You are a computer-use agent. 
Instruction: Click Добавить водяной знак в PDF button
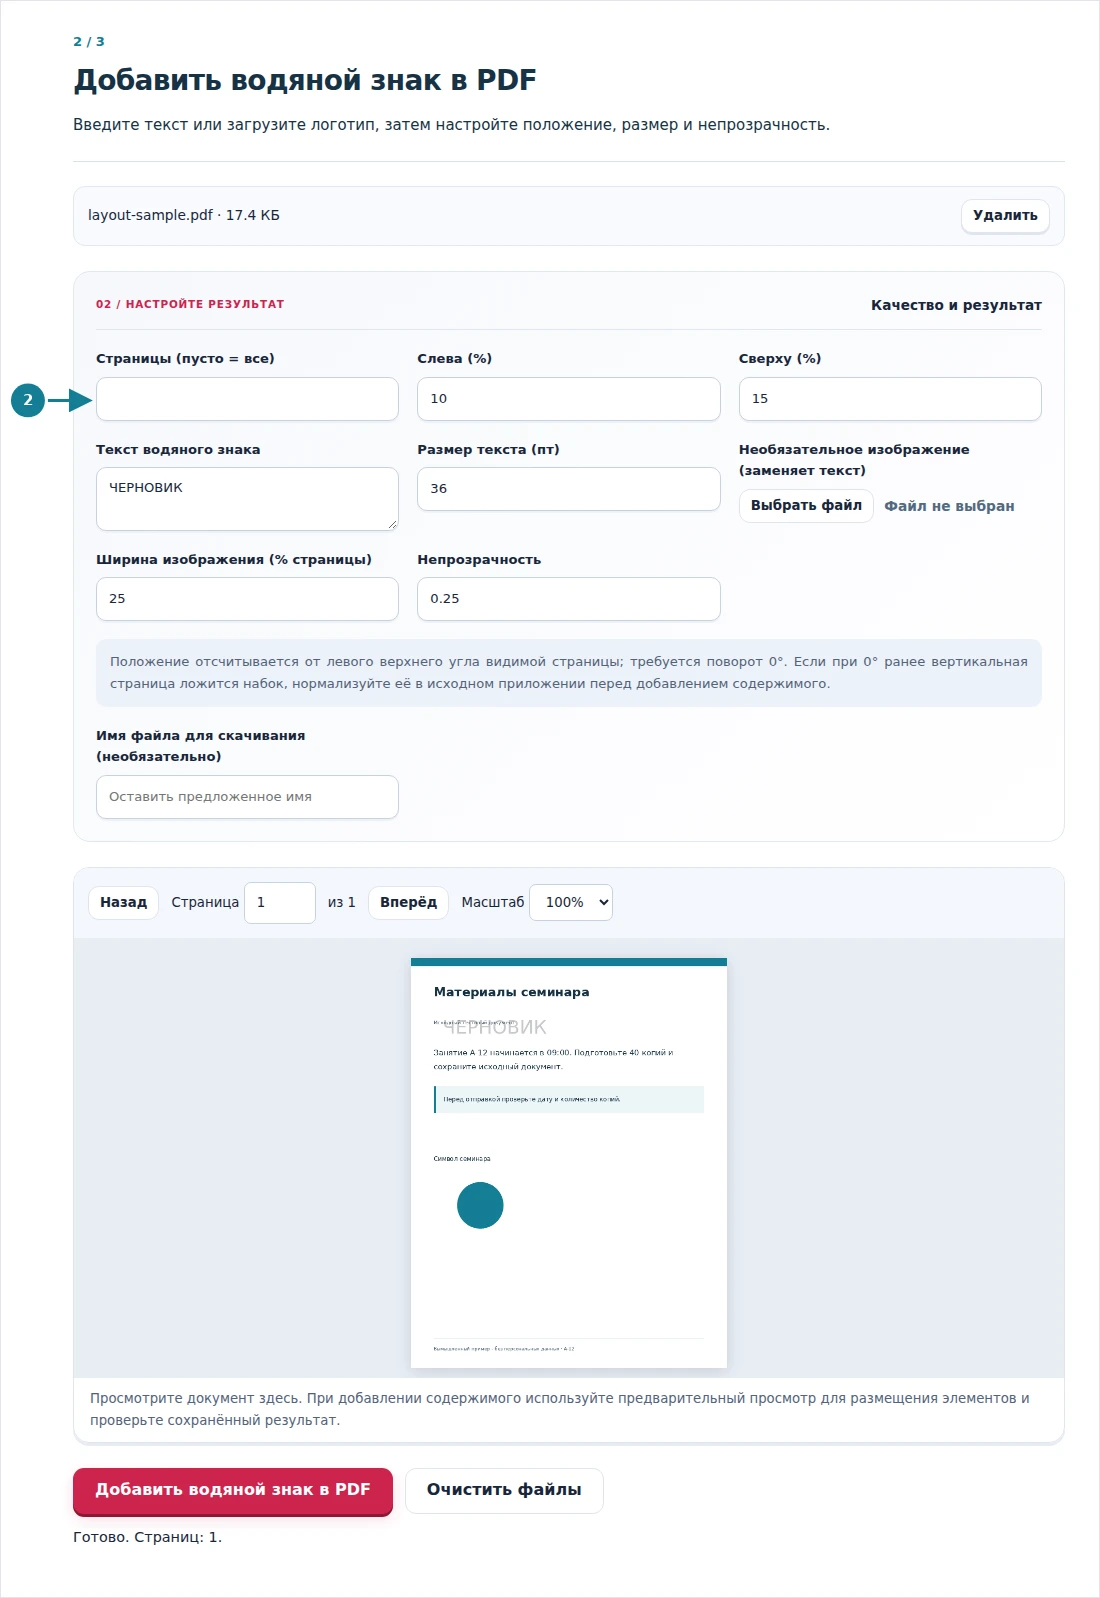(x=232, y=1491)
